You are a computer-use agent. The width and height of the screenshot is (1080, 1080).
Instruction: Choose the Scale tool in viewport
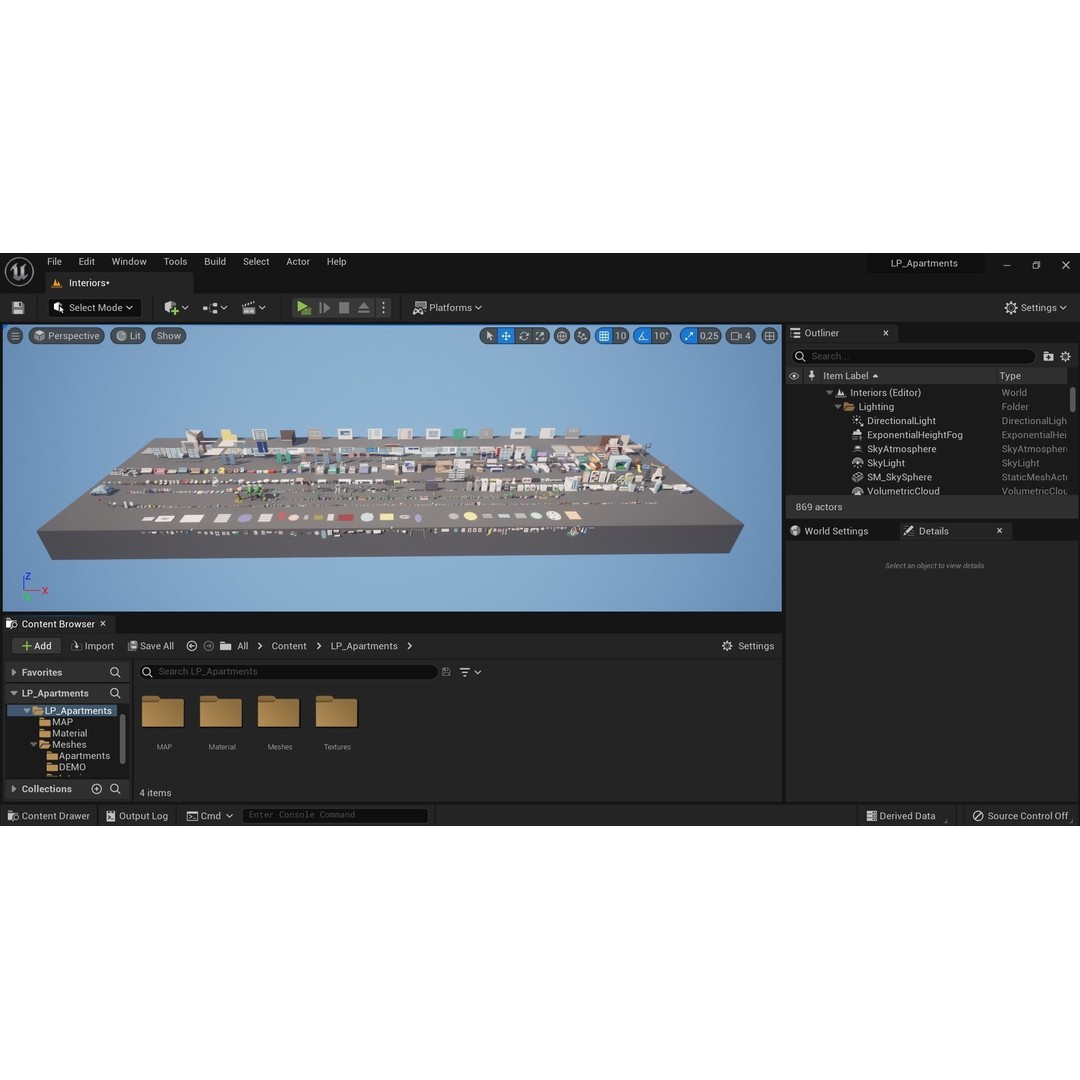540,336
